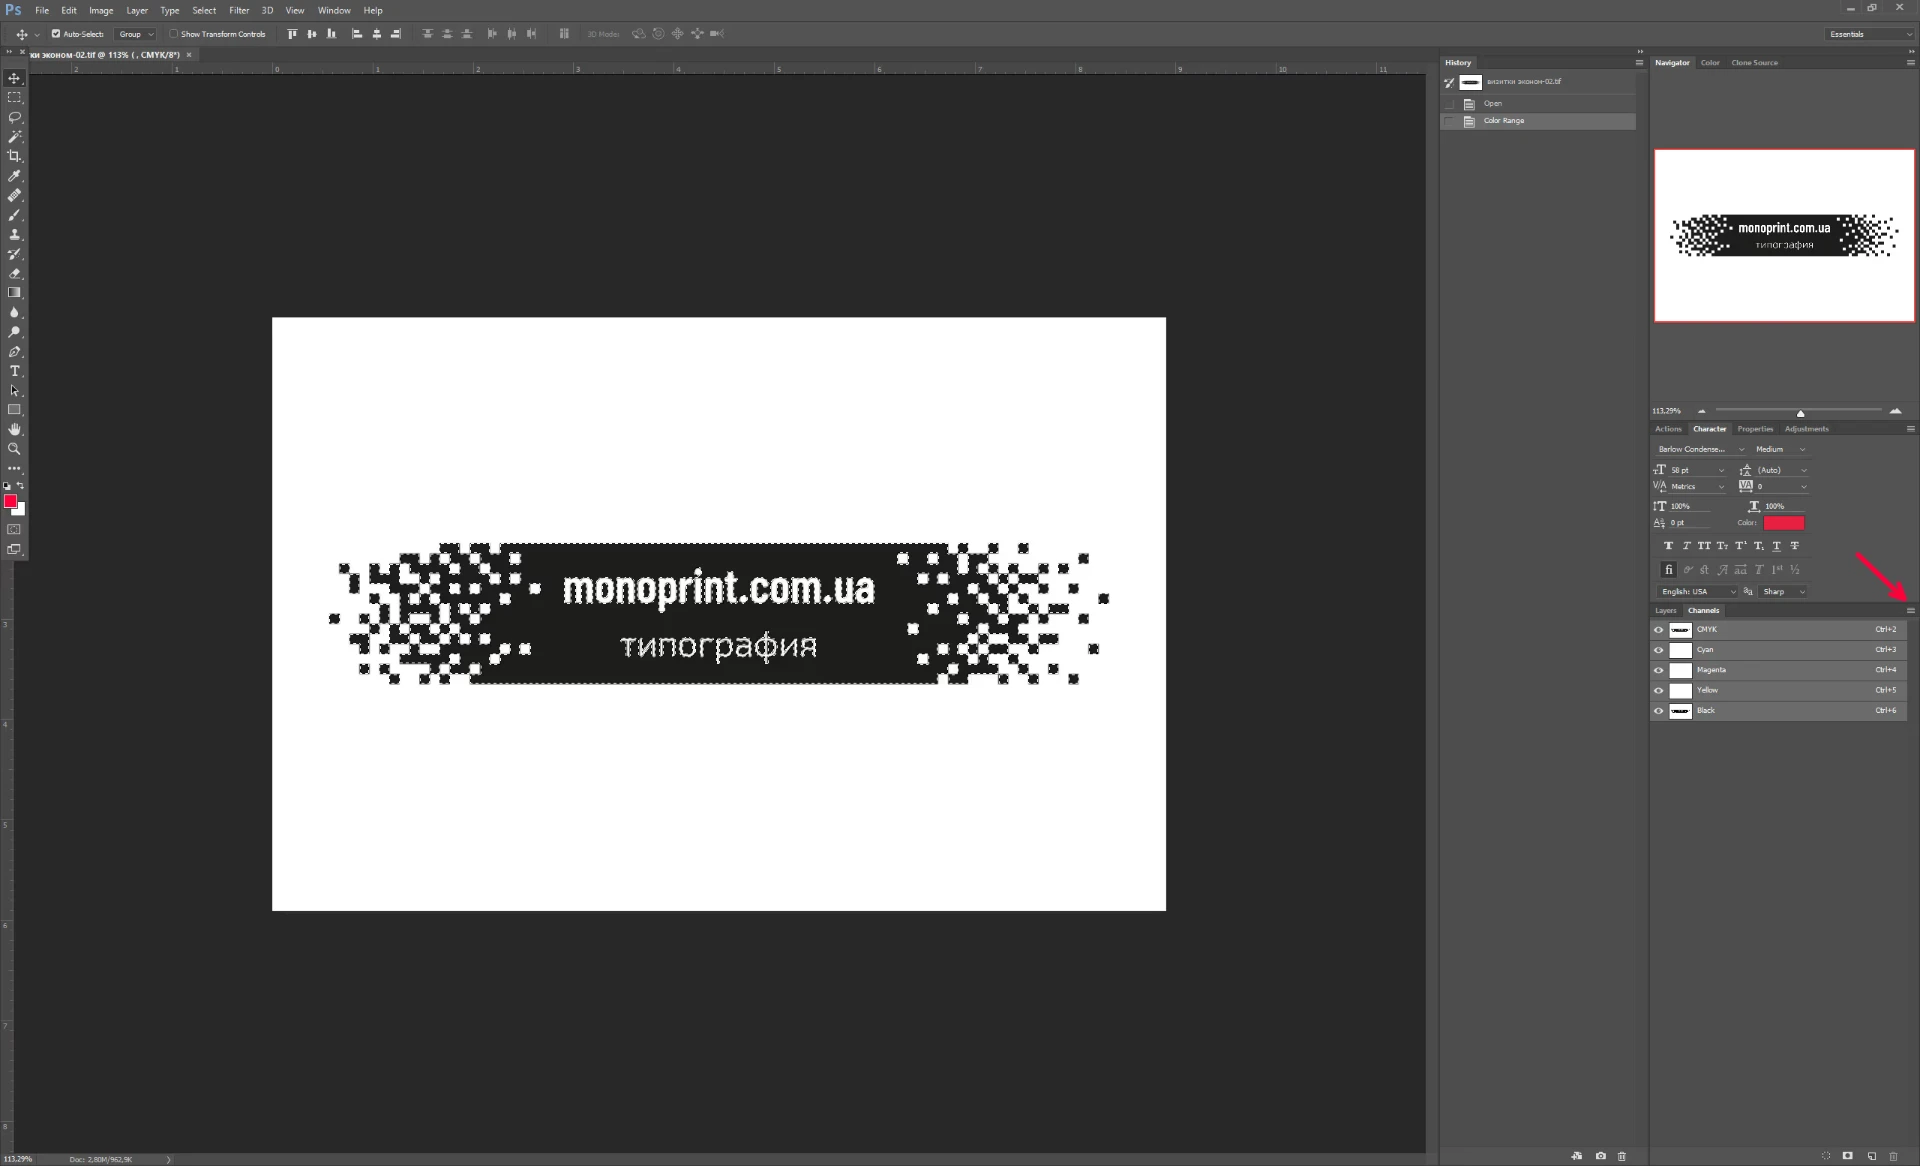The width and height of the screenshot is (1920, 1166).
Task: Select the Path Selection tool
Action: (14, 390)
